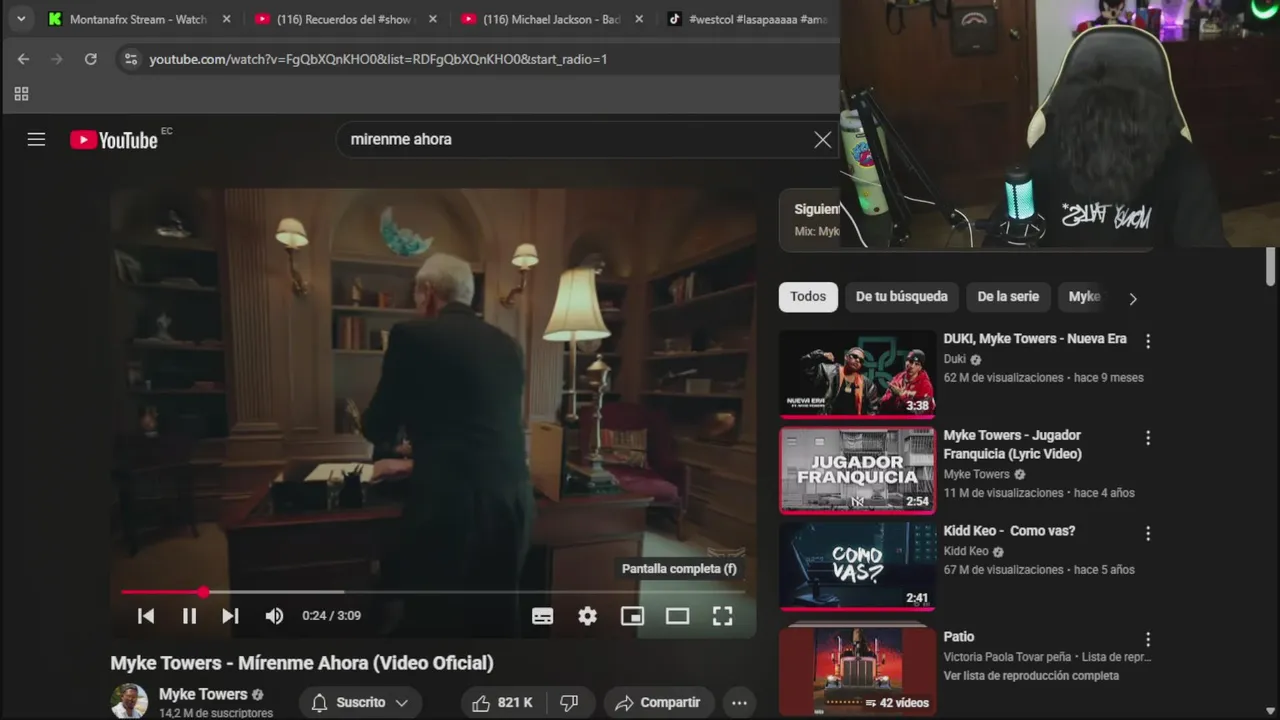Open Nueva Era video thumbnail
This screenshot has height=720, width=1280.
(x=857, y=374)
